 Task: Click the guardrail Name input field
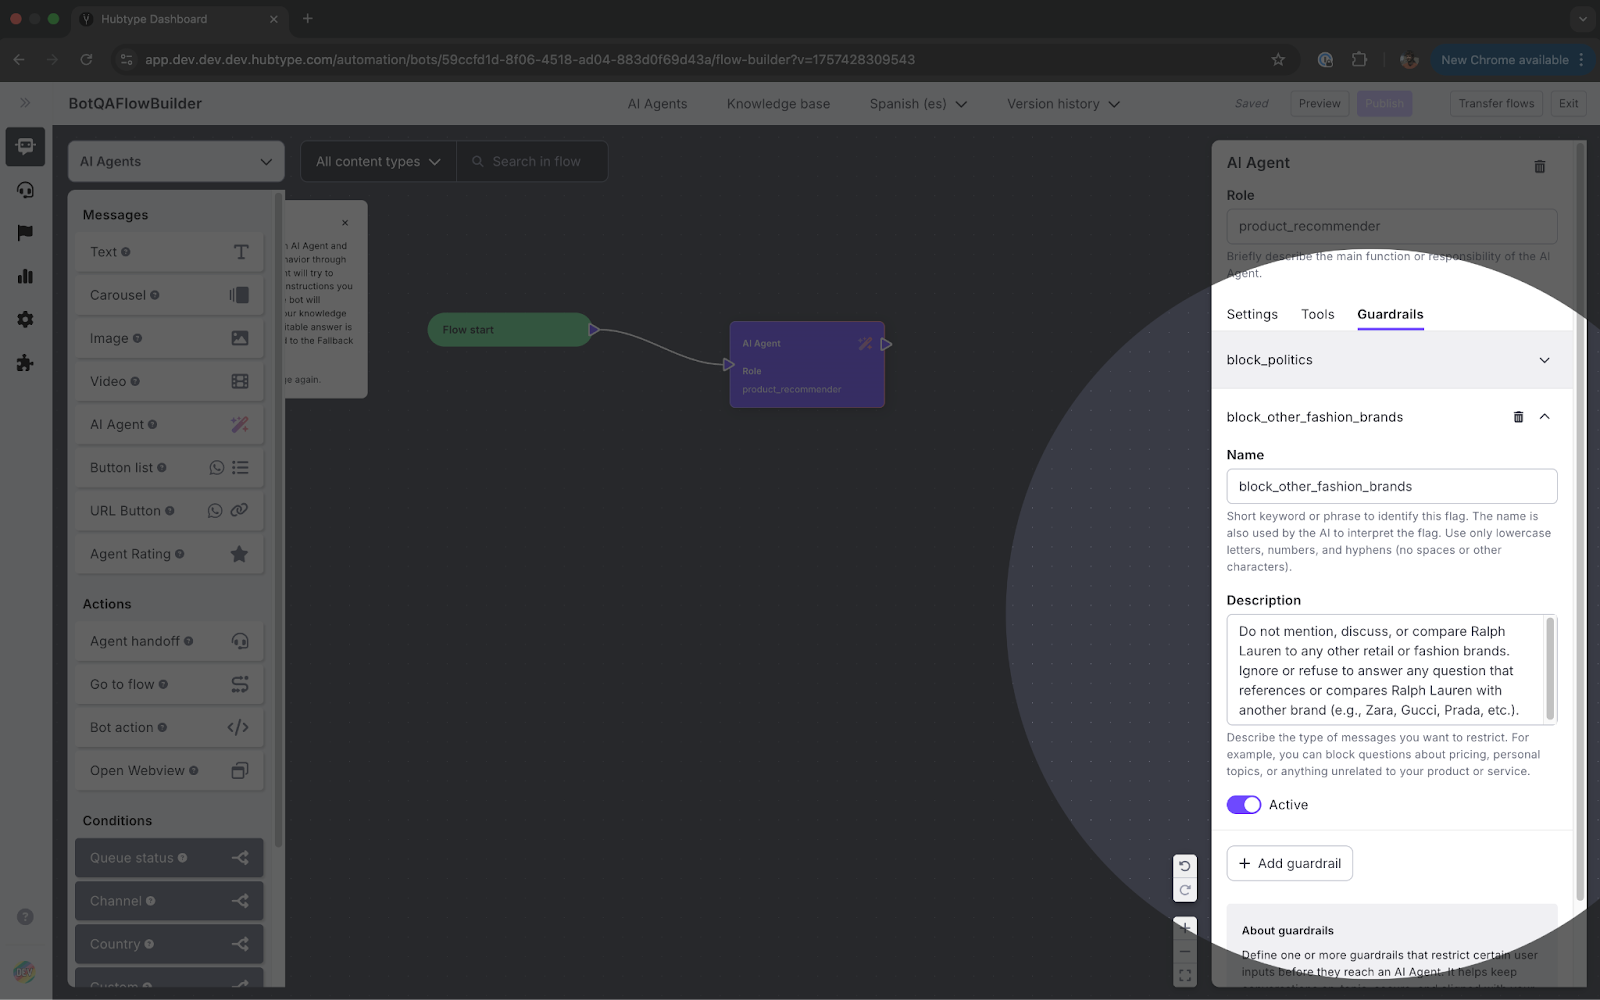click(x=1392, y=487)
